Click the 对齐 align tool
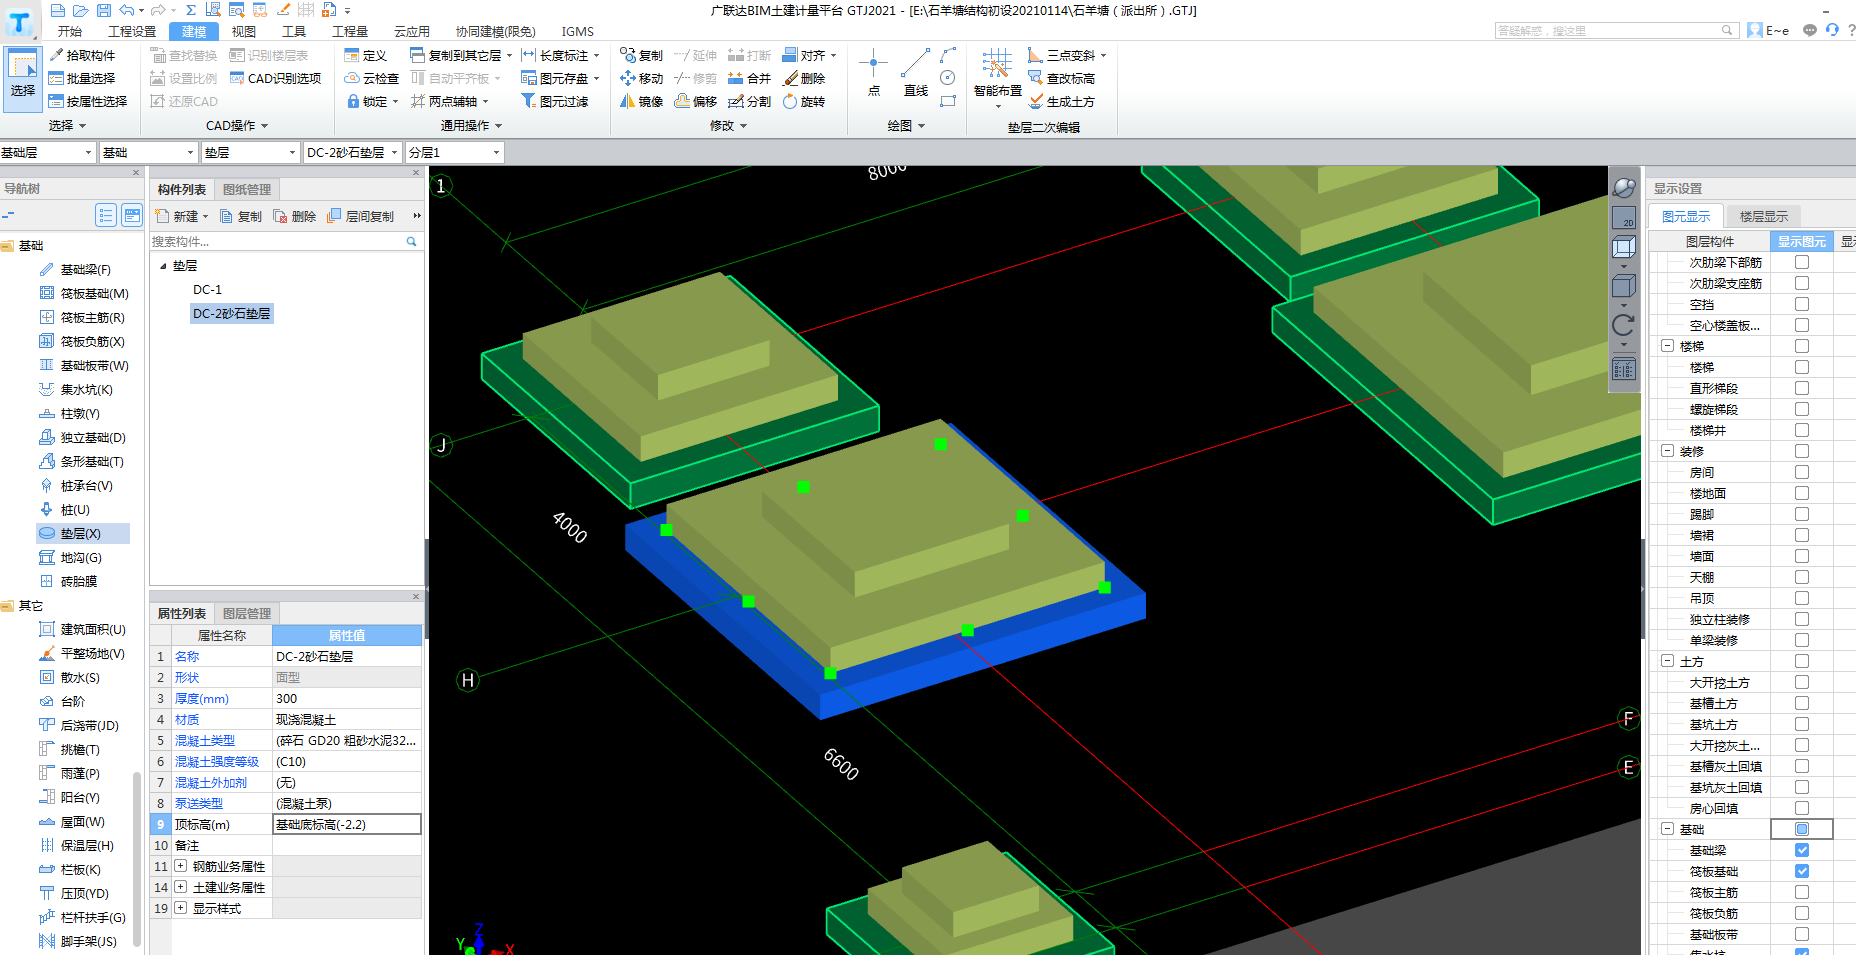1856x955 pixels. (808, 55)
